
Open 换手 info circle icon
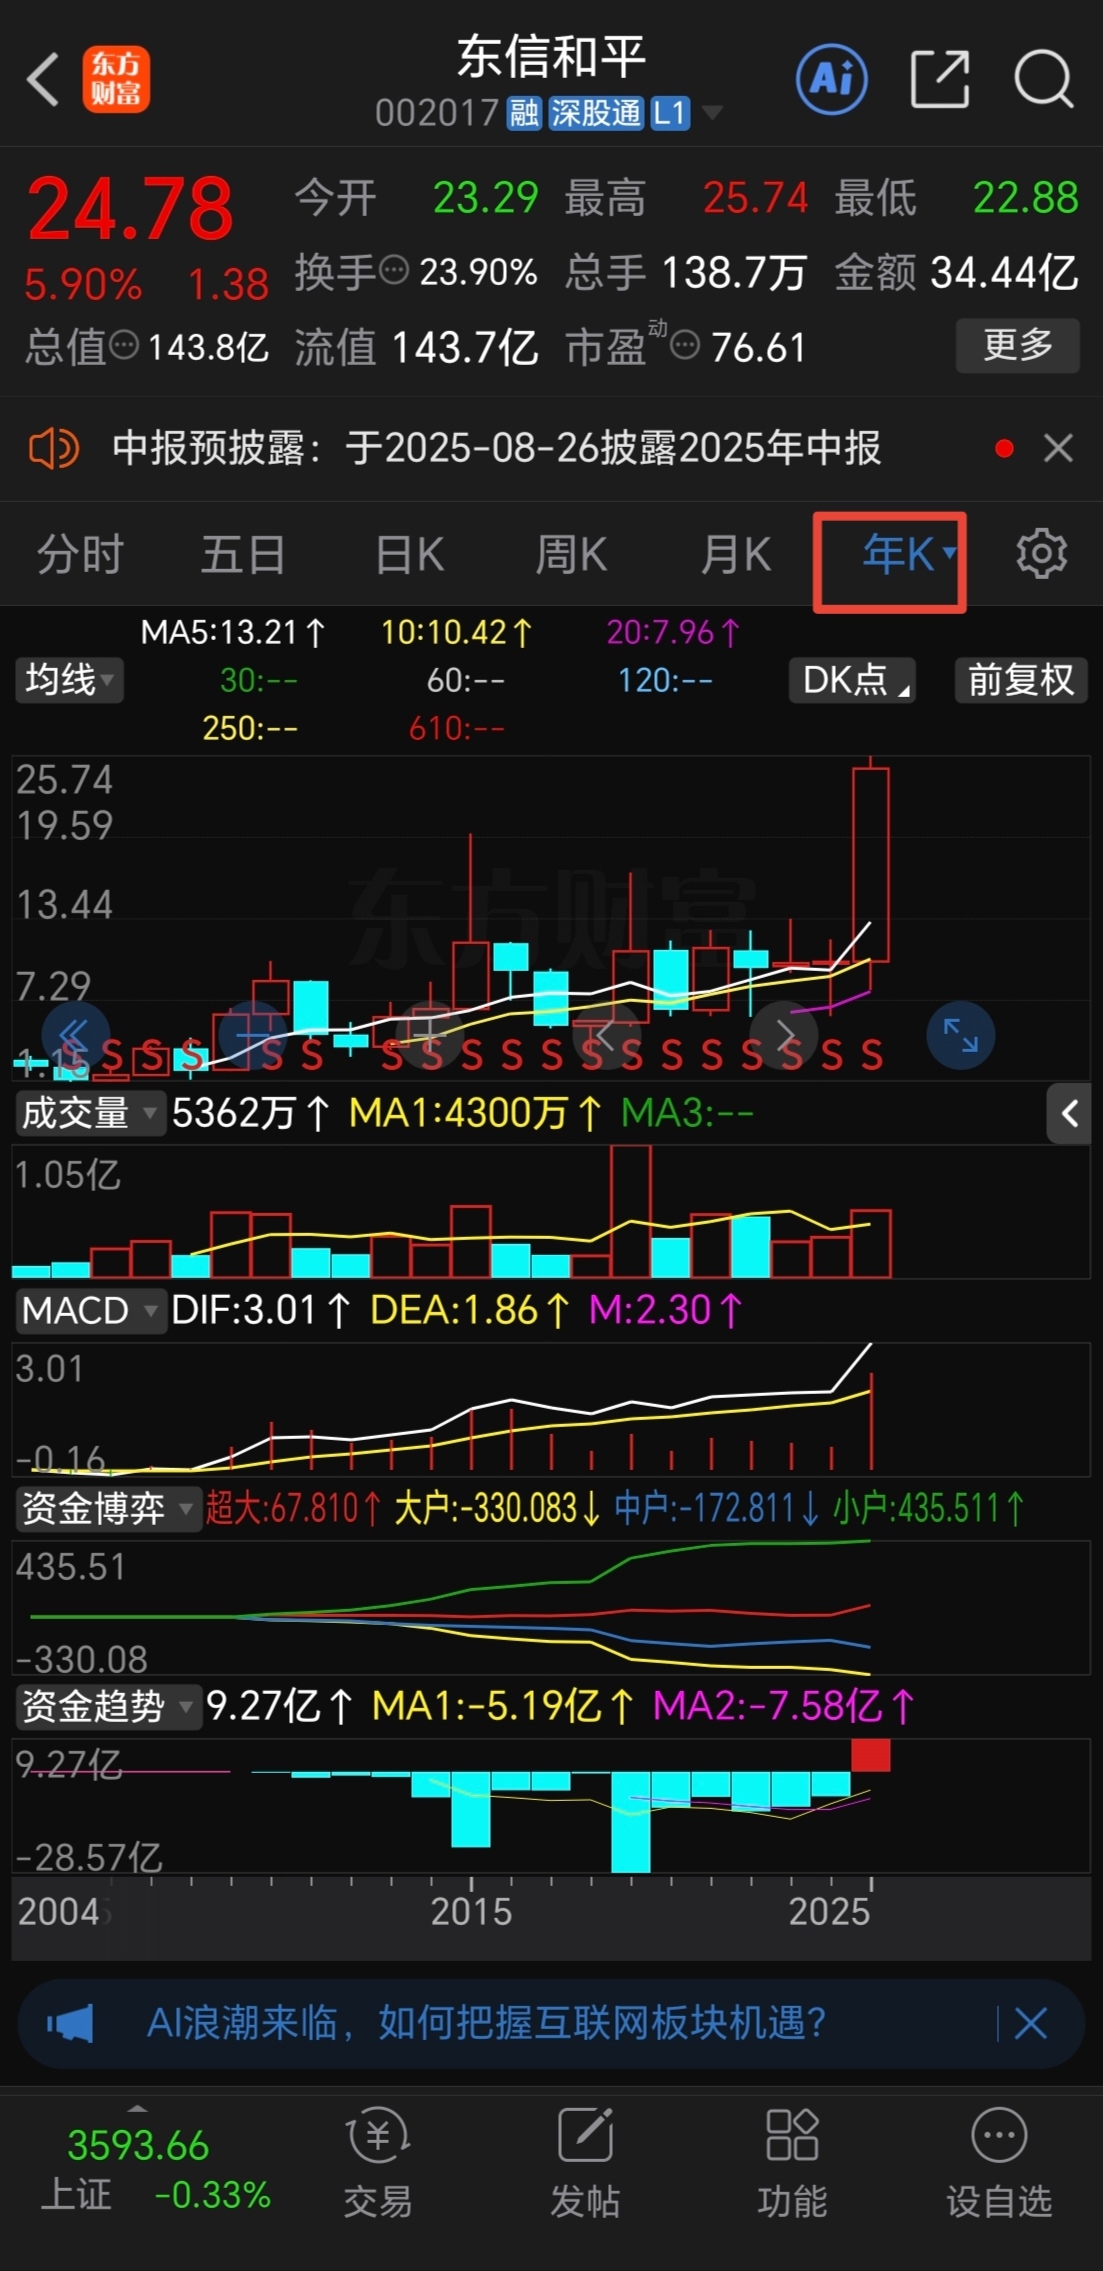(394, 269)
